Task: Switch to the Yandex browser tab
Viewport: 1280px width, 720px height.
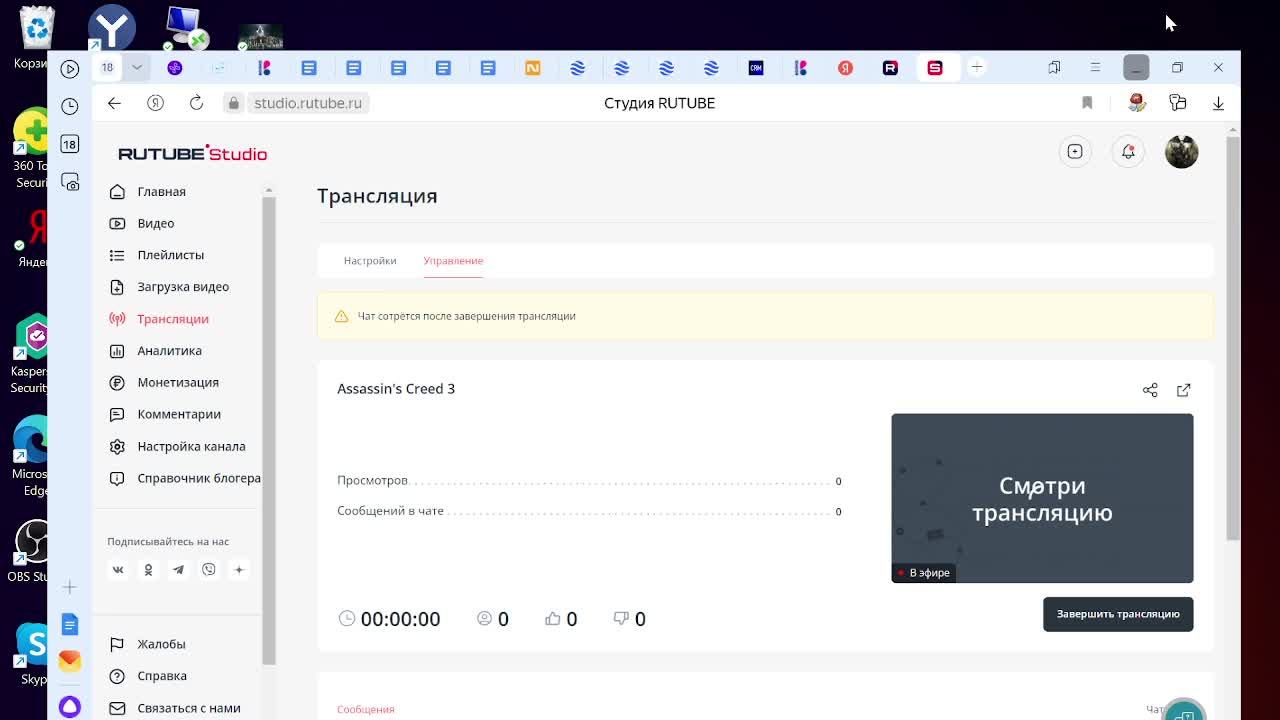Action: [845, 68]
